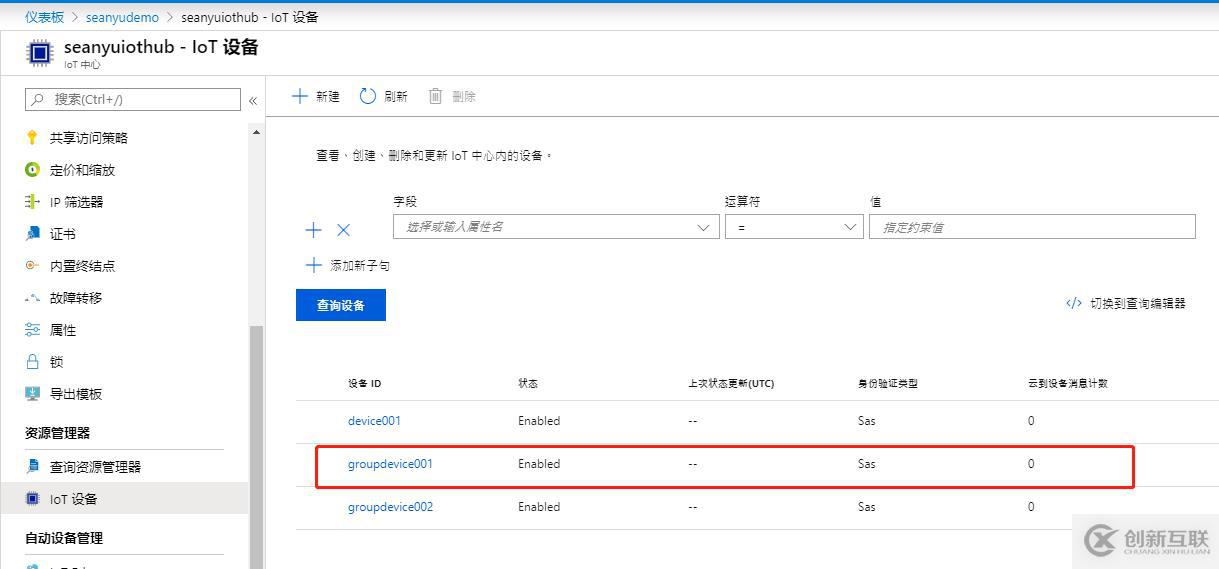The width and height of the screenshot is (1219, 569).
Task: Open 属性 in the sidebar menu
Action: (x=63, y=330)
